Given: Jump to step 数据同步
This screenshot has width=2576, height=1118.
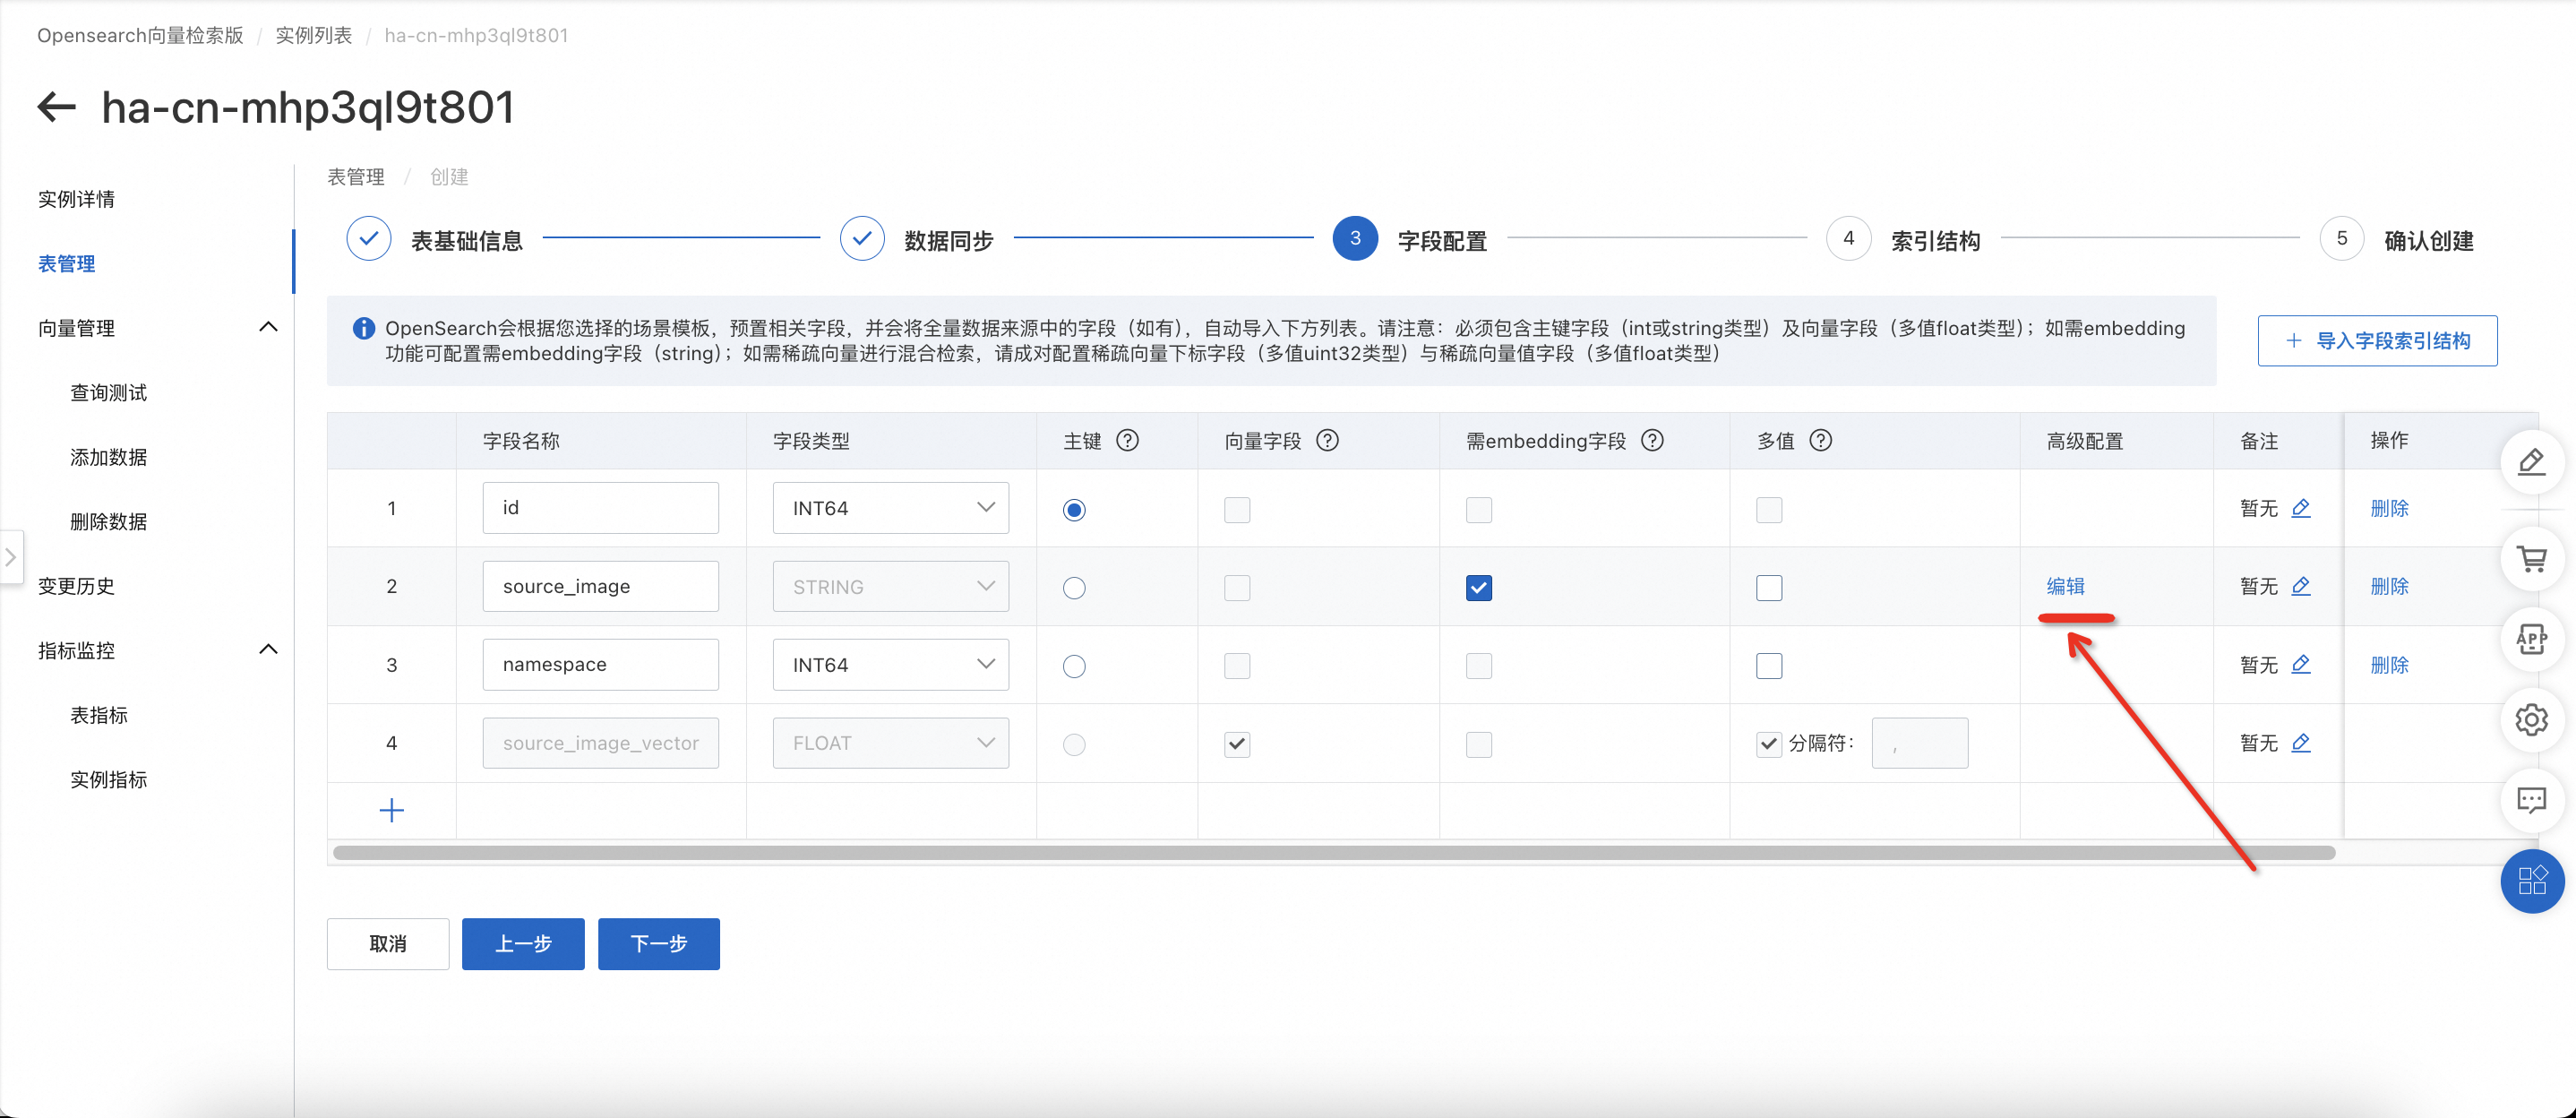Looking at the screenshot, I should coord(916,239).
